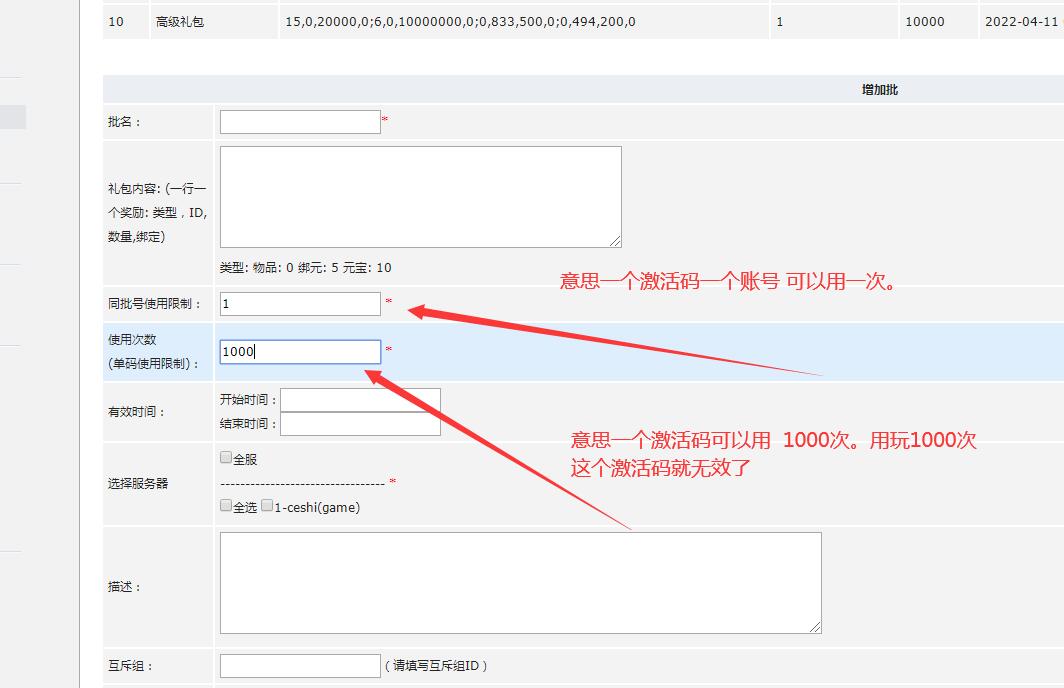Click the reward string starting with 15,0,20000
1064x688 pixels.
pos(459,21)
